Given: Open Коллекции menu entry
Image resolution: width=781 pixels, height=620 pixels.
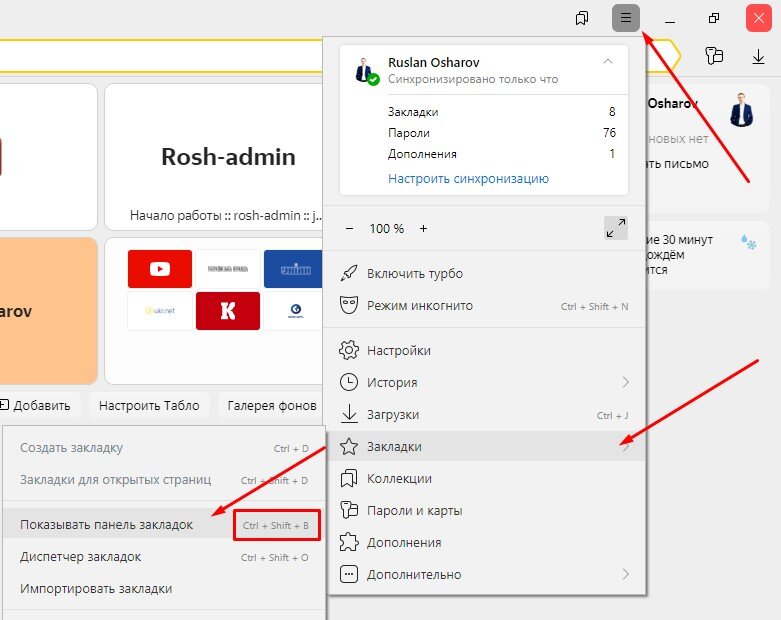Looking at the screenshot, I should click(x=484, y=478).
